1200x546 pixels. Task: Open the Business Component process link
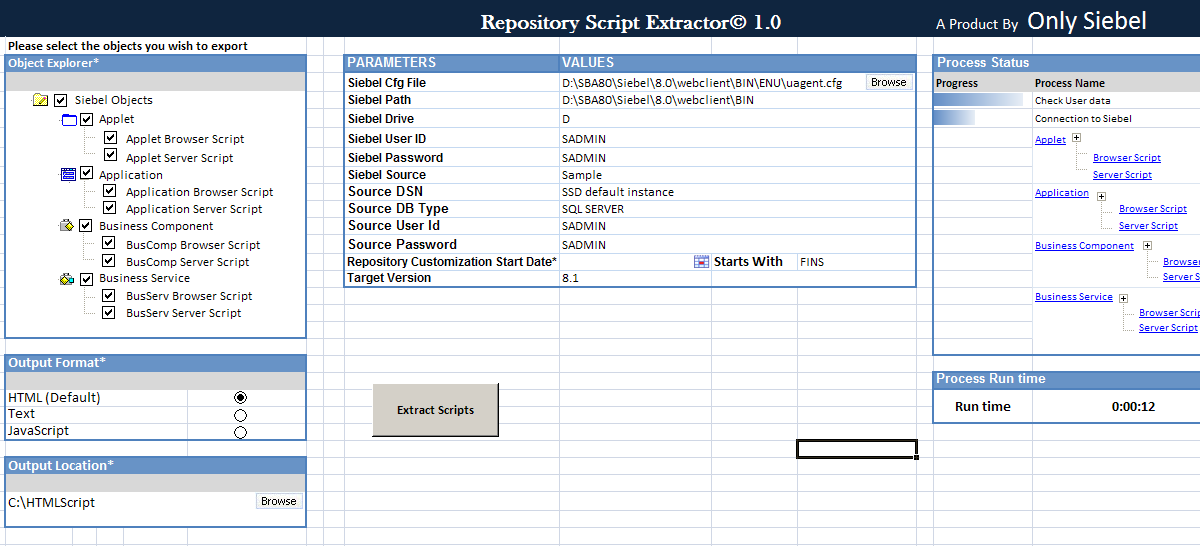(1084, 246)
